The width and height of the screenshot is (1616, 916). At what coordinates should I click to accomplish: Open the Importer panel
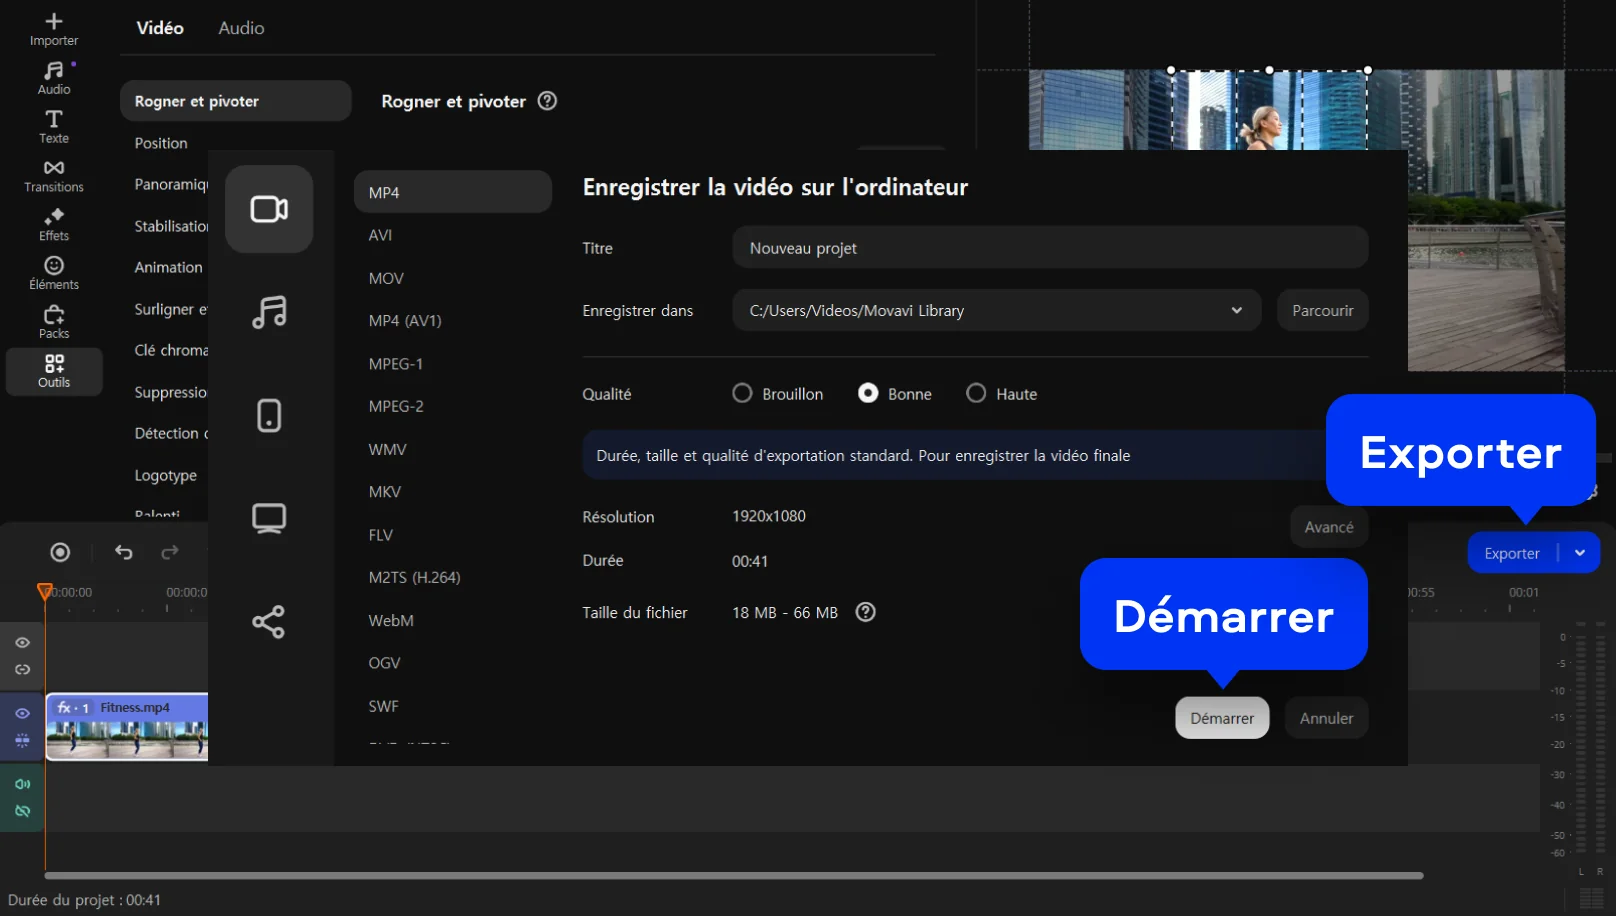pos(54,29)
